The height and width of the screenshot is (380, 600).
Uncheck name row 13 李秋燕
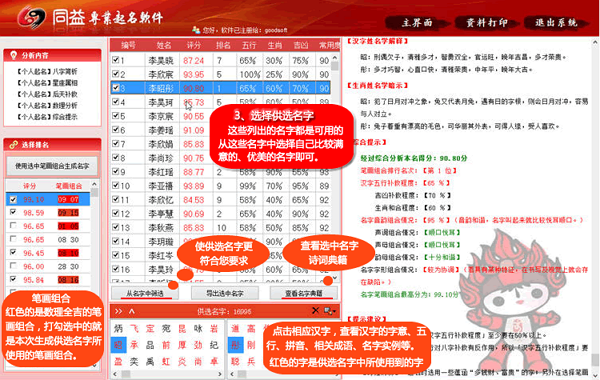[x=116, y=227]
